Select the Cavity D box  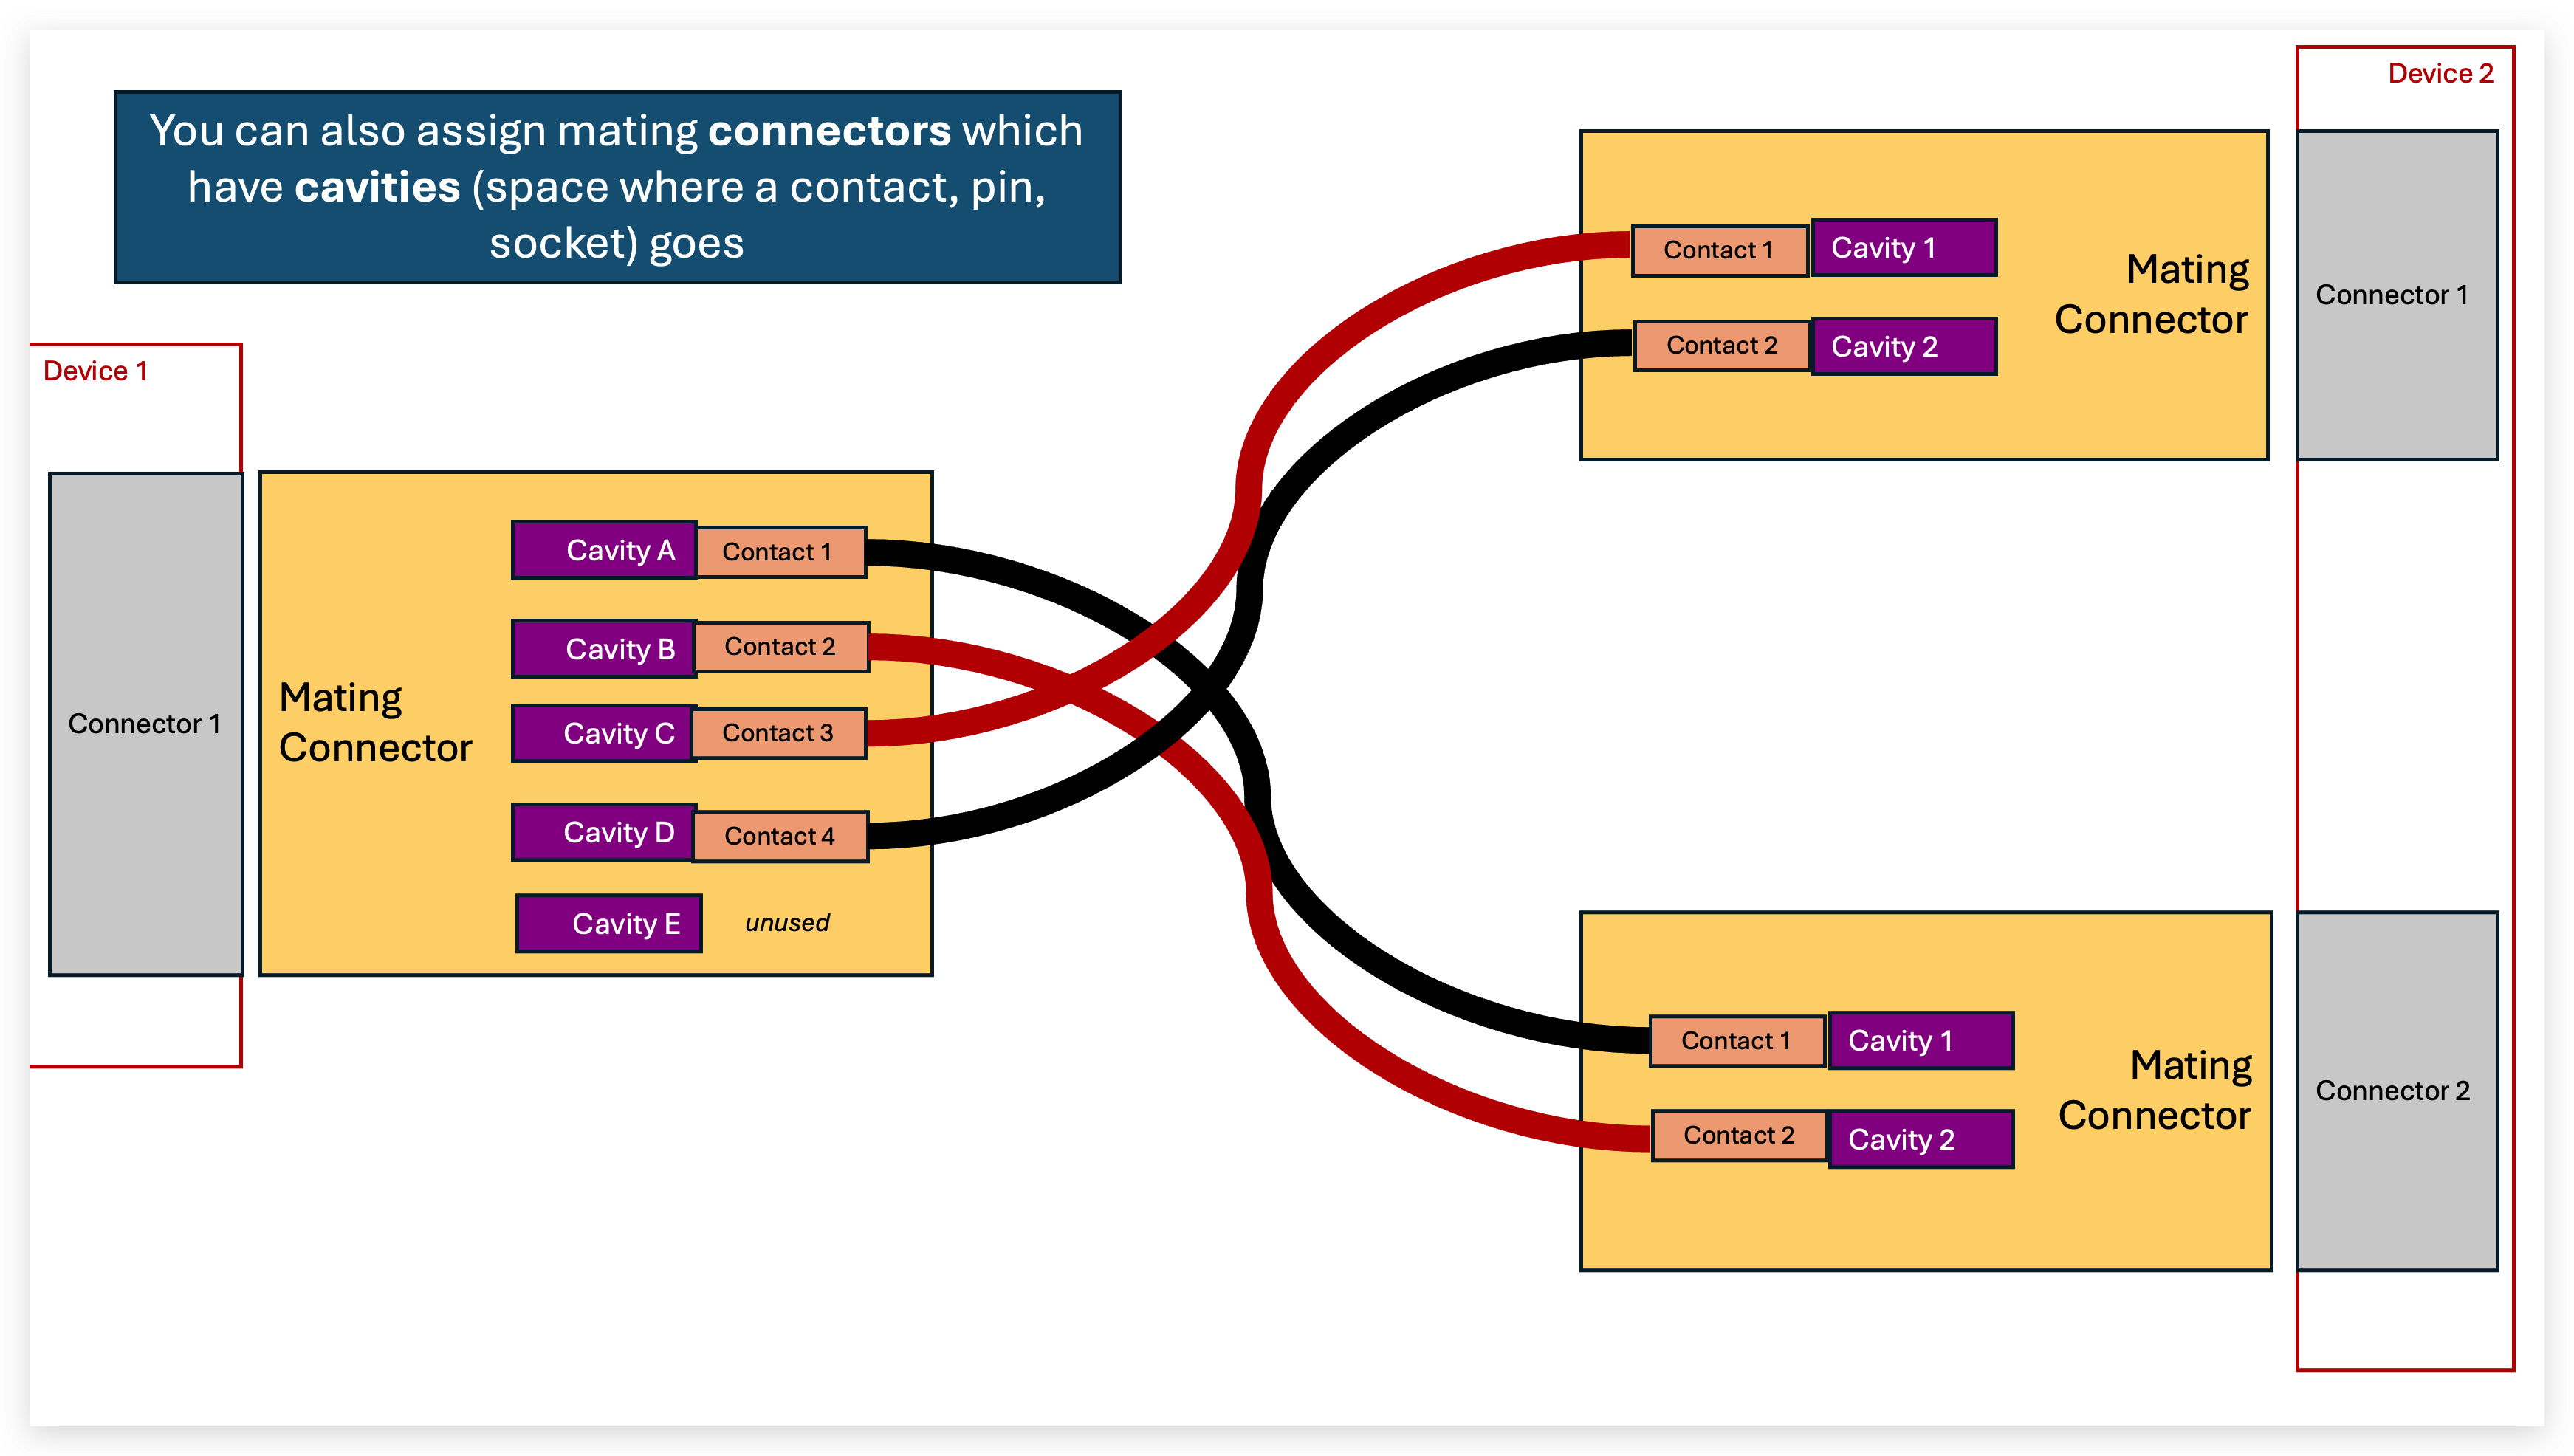[604, 832]
